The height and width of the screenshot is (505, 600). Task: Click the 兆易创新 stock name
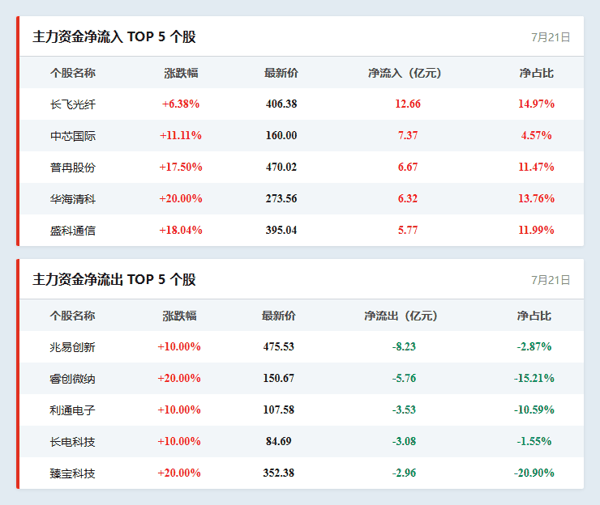pyautogui.click(x=72, y=347)
